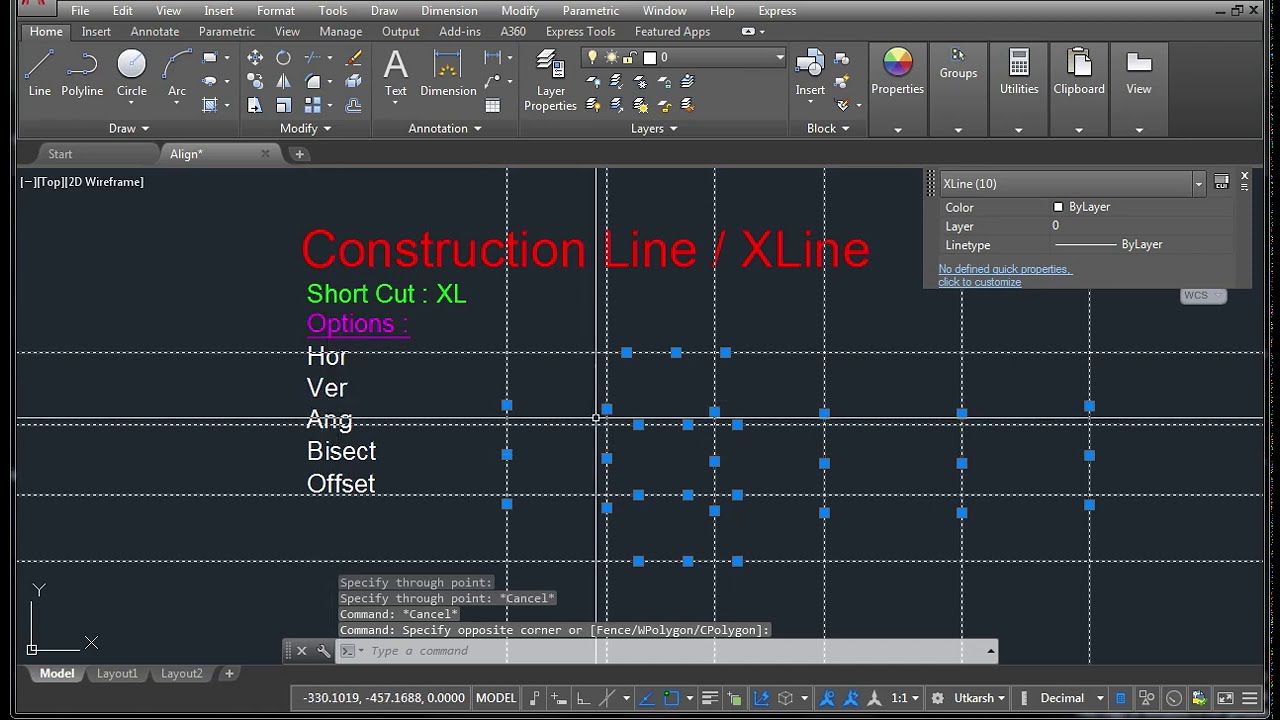Image resolution: width=1280 pixels, height=720 pixels.
Task: Toggle Object Snap Tracking in status bar
Action: (646, 698)
